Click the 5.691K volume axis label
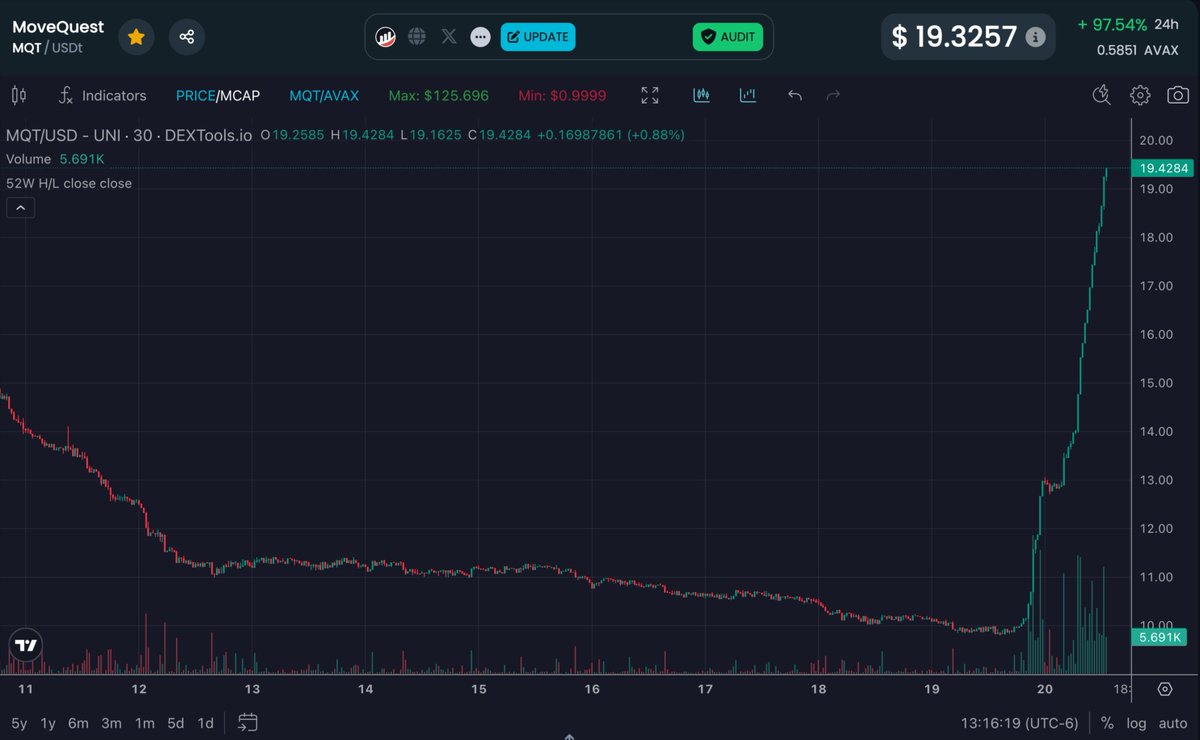This screenshot has width=1200, height=740. [1158, 637]
